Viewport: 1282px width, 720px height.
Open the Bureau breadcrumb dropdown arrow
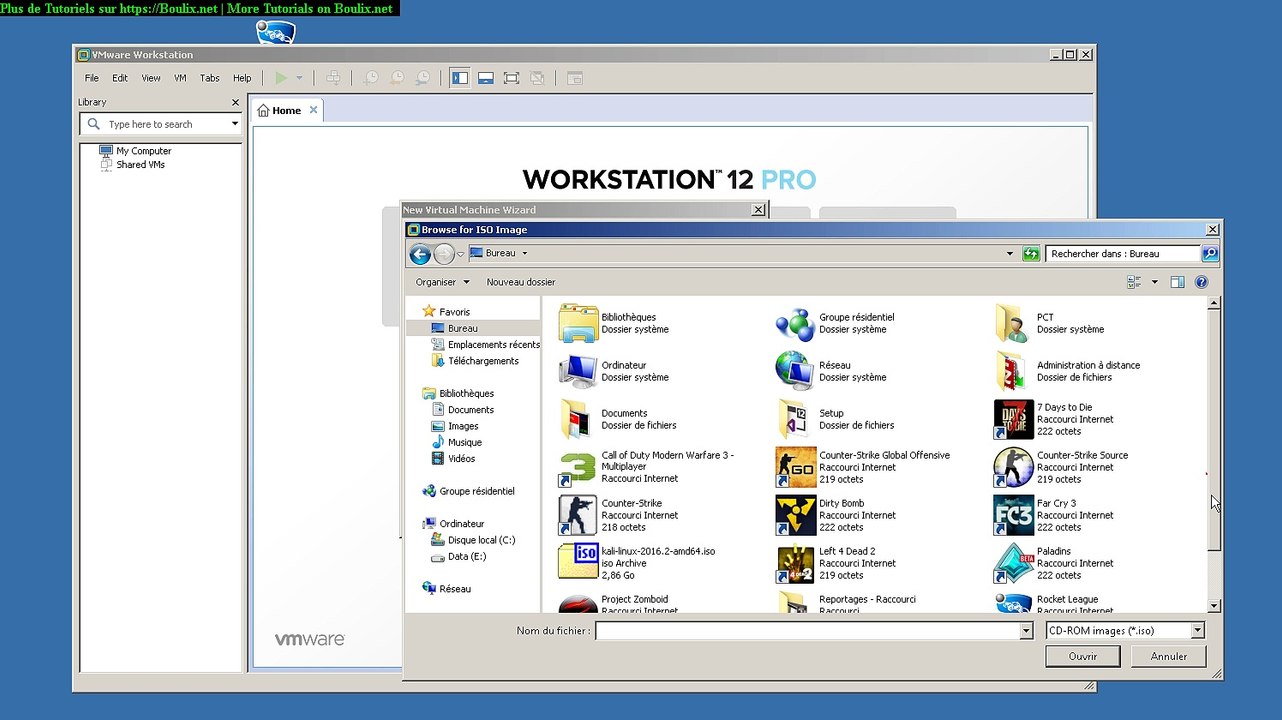(x=524, y=254)
